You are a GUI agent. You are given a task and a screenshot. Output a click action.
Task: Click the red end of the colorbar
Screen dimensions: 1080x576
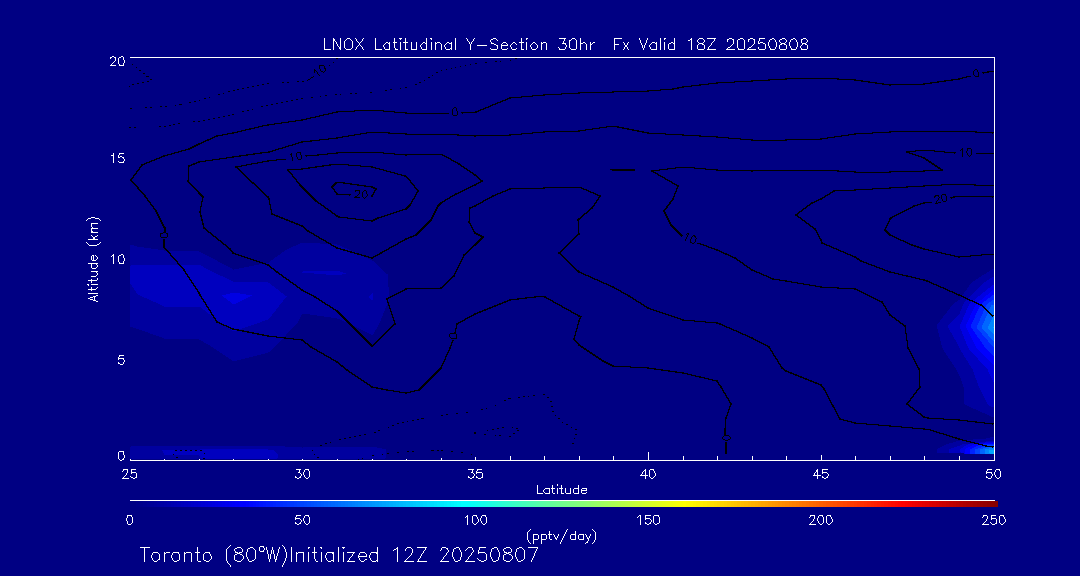coord(990,502)
